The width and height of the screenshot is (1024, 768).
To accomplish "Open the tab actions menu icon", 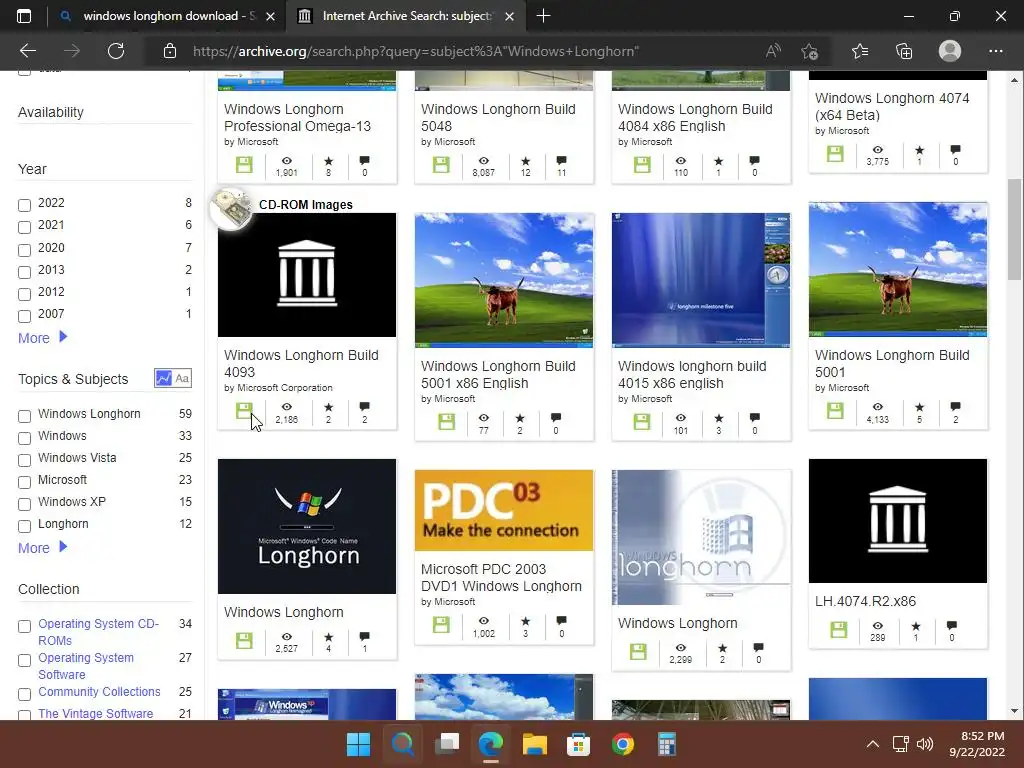I will (x=24, y=16).
